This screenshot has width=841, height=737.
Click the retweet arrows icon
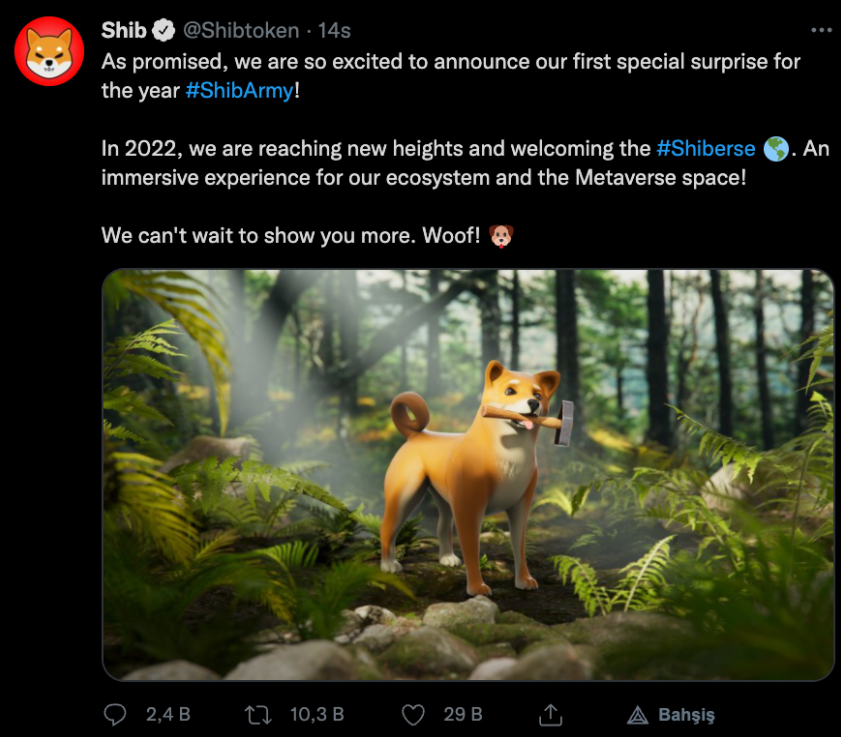click(x=258, y=714)
